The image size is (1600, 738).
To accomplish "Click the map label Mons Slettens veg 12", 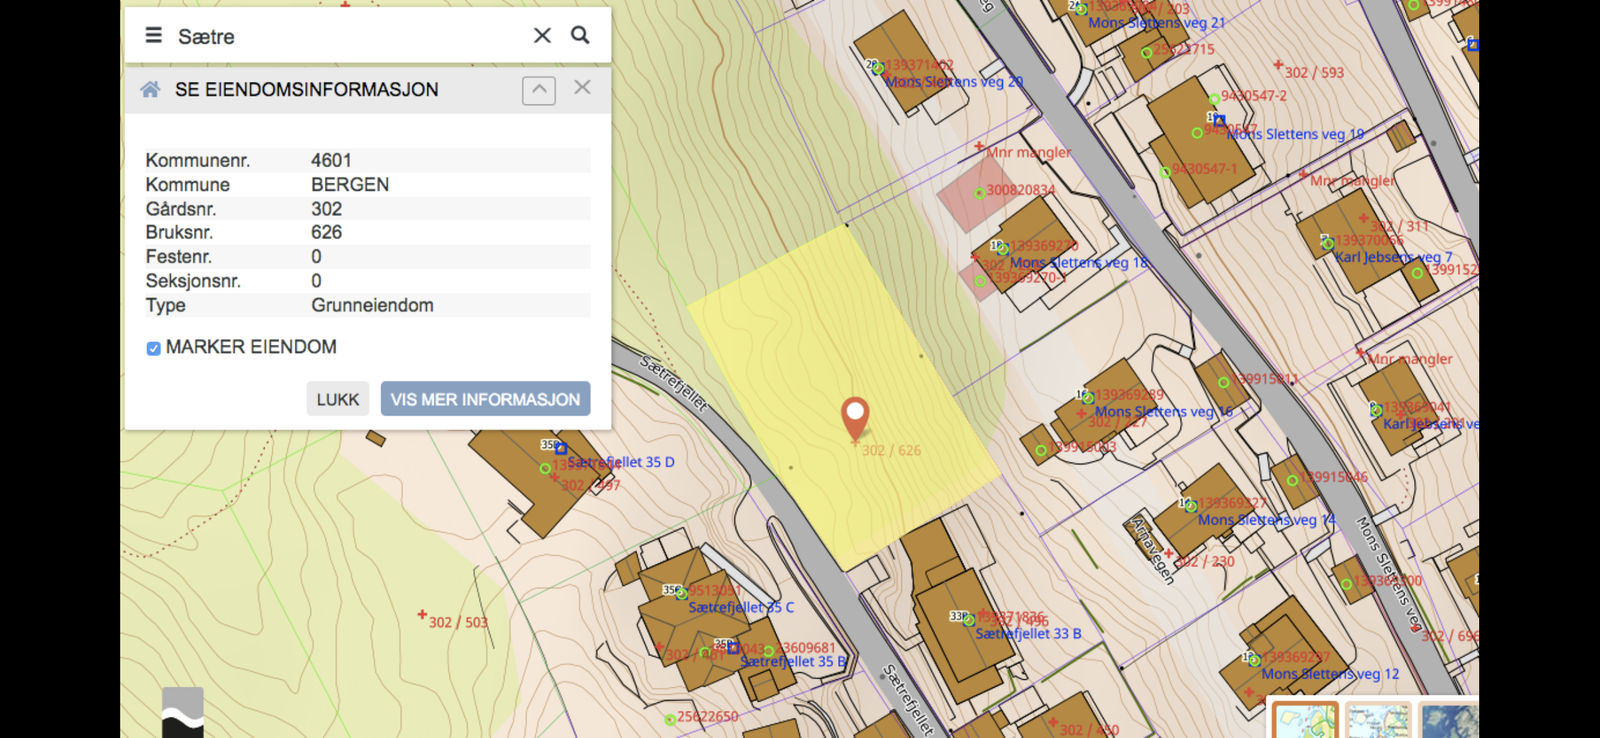I will 1330,674.
